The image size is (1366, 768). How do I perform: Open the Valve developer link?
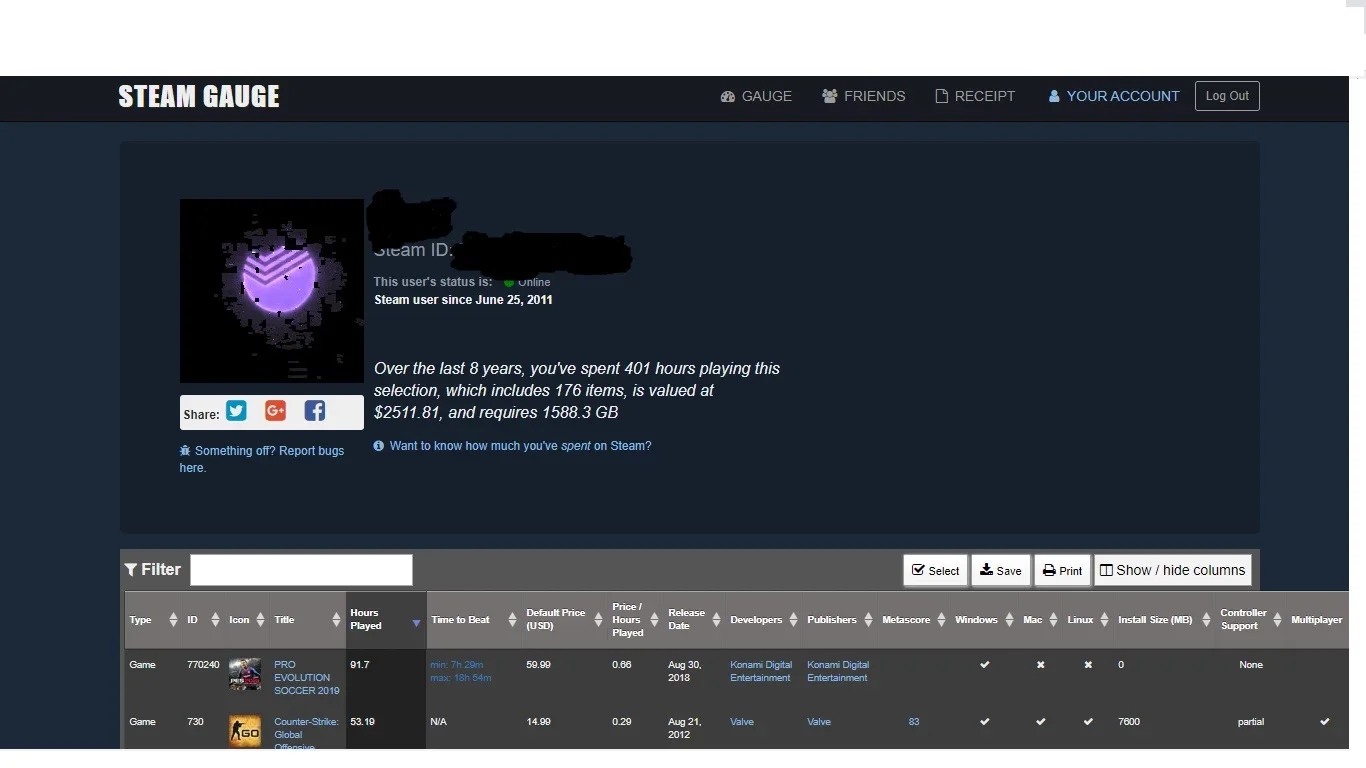742,722
